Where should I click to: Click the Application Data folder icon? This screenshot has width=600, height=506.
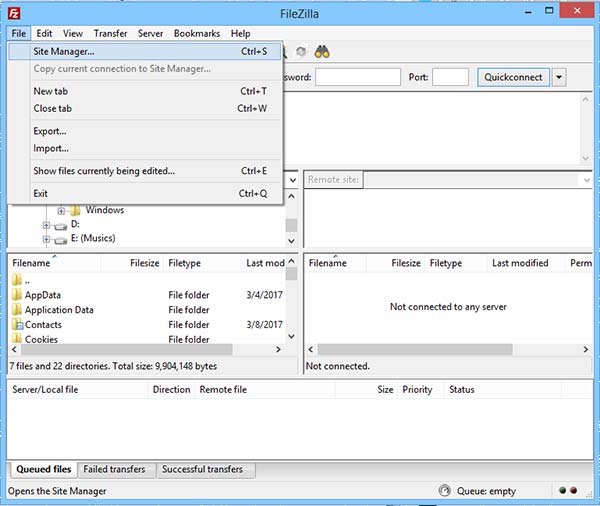tap(16, 309)
